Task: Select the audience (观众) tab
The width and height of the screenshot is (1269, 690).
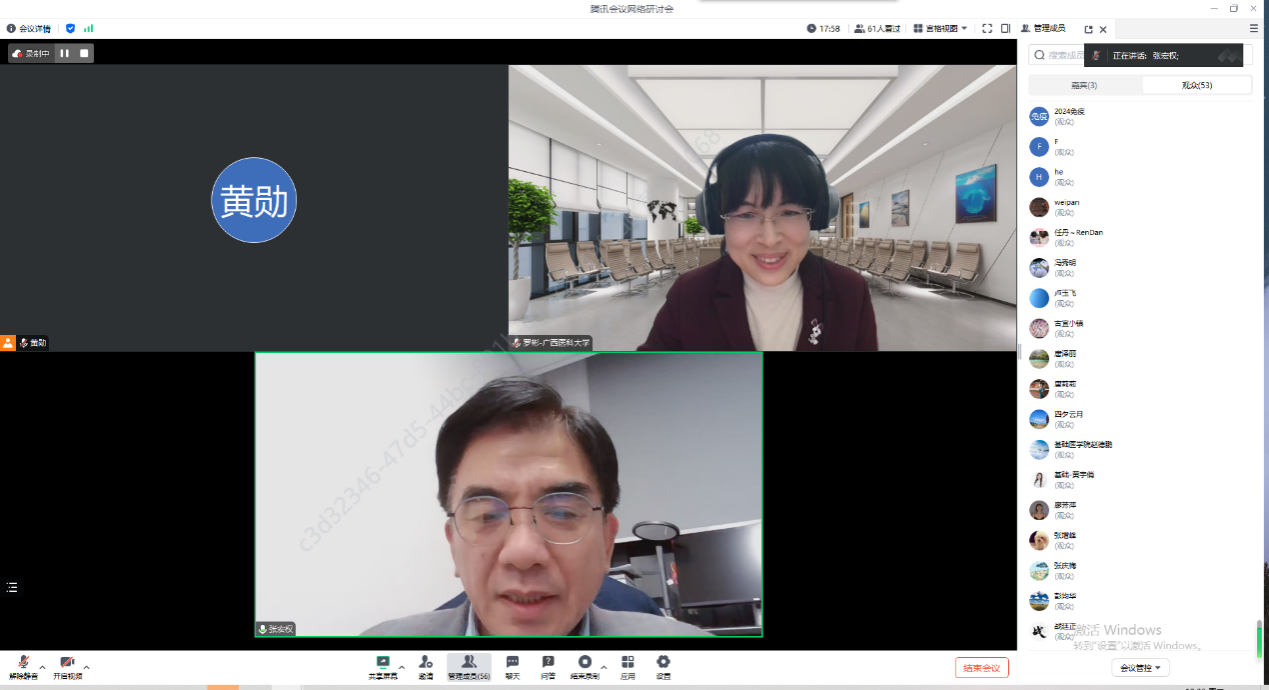Action: 1196,85
